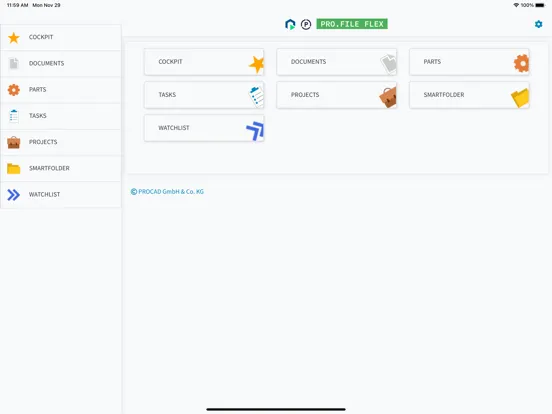Click the gray document icon in sidebar
The width and height of the screenshot is (552, 414).
coord(14,63)
